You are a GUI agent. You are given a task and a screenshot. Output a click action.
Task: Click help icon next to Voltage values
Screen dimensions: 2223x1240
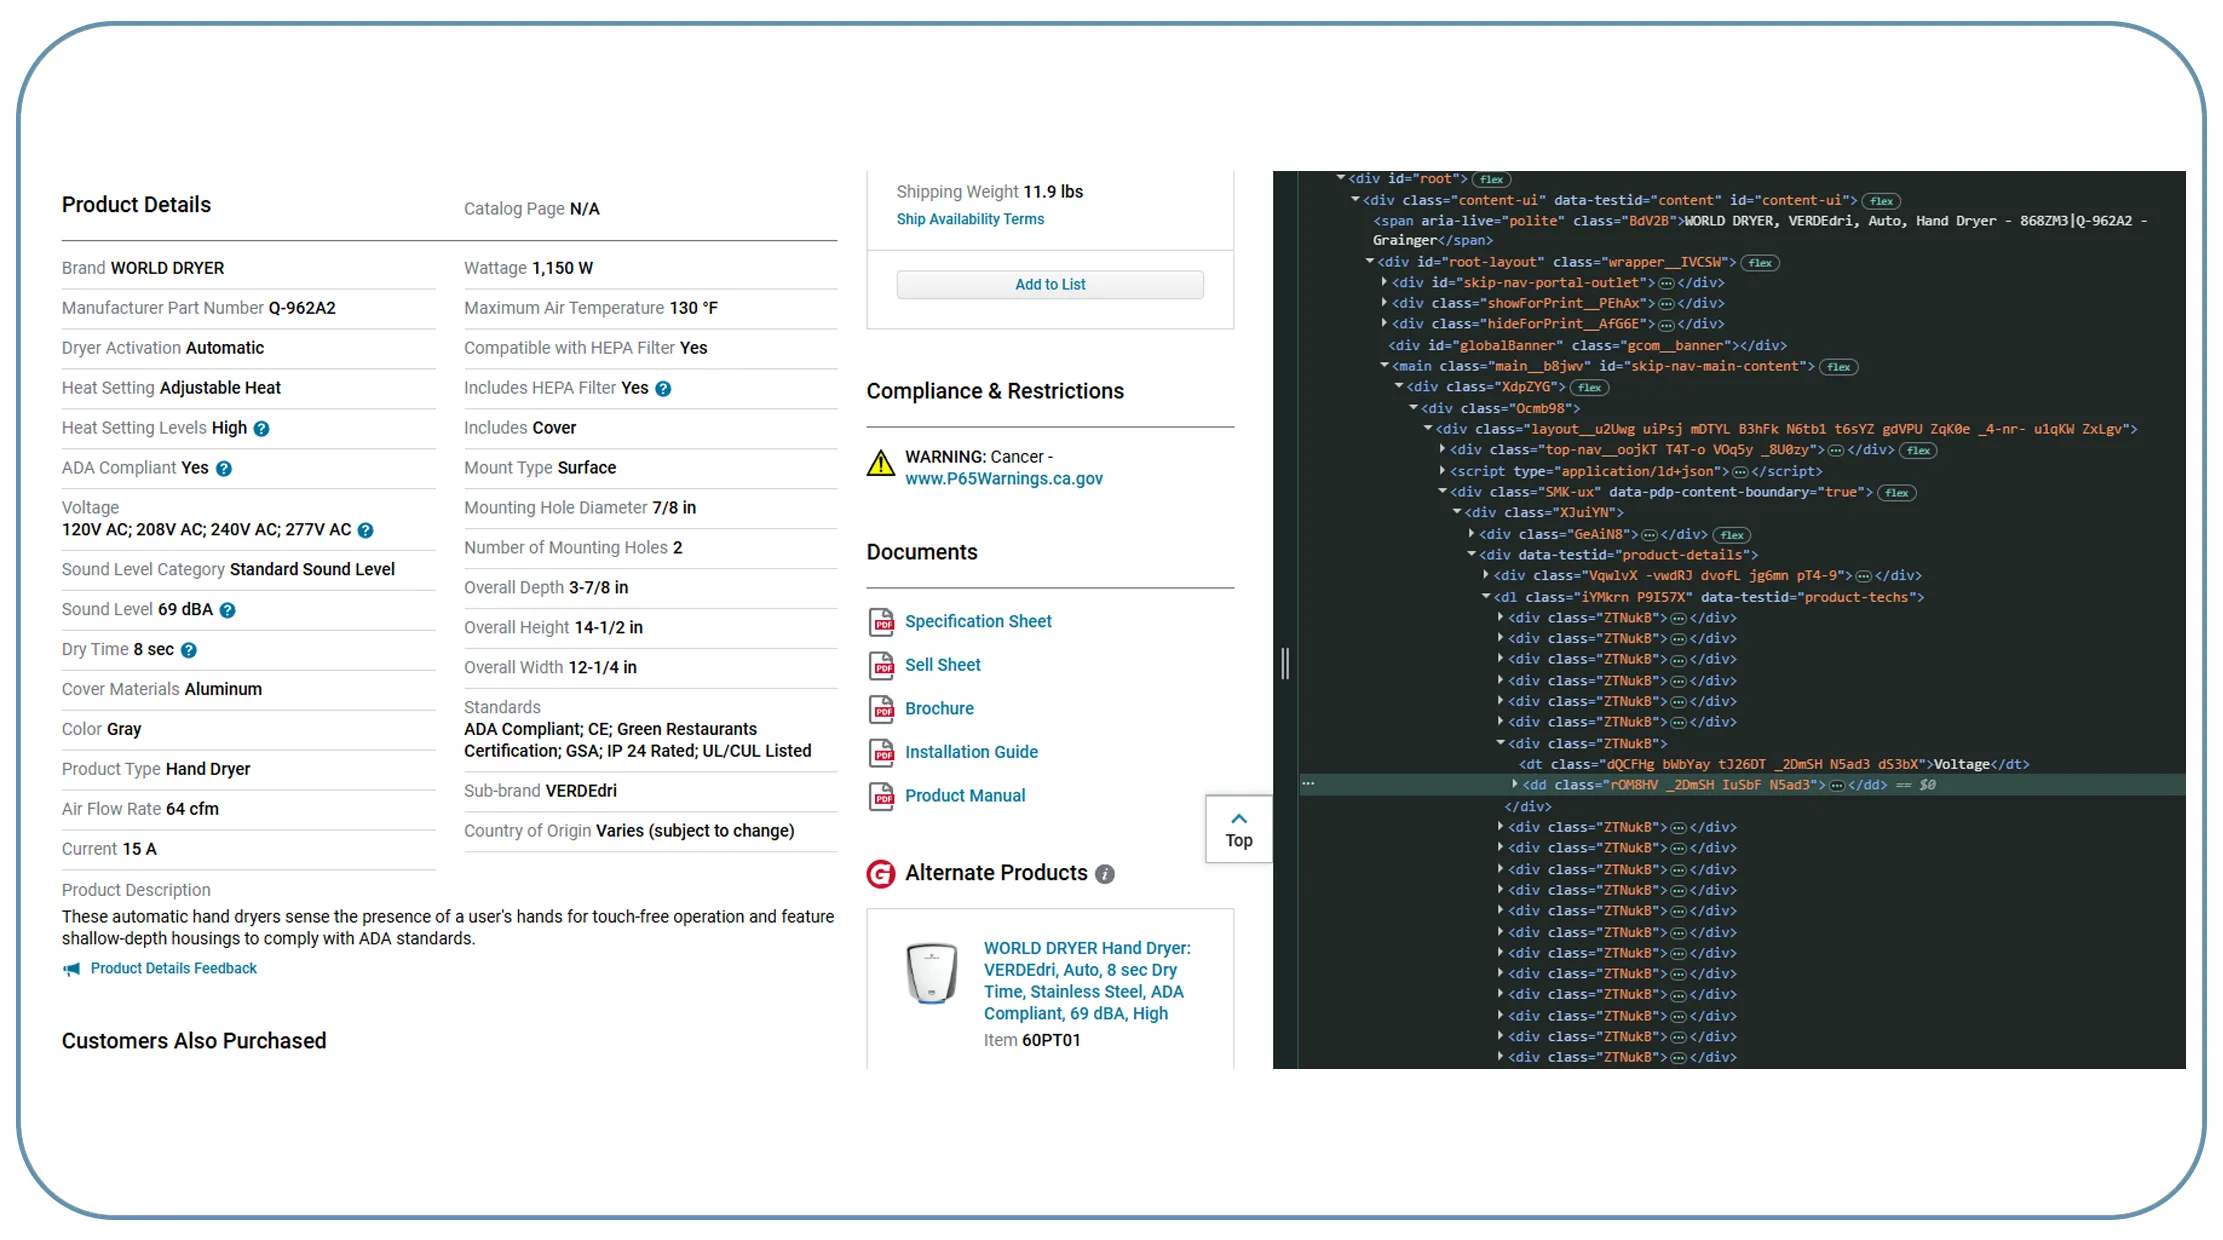(x=366, y=531)
